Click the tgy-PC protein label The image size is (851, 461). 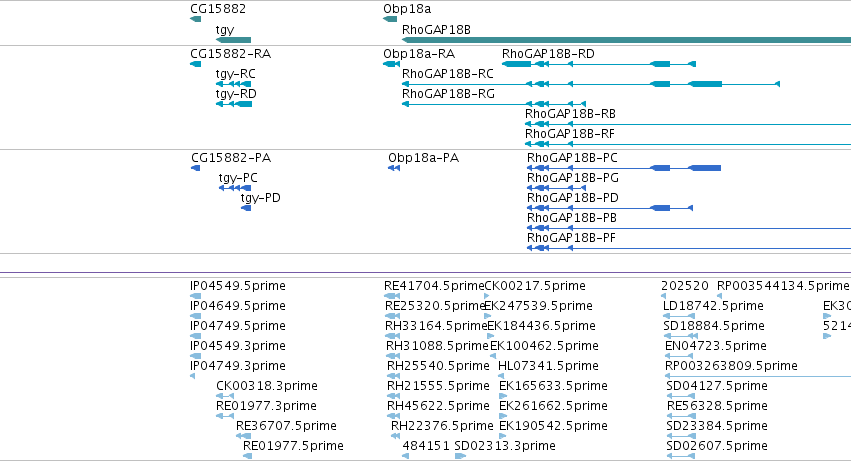click(238, 178)
